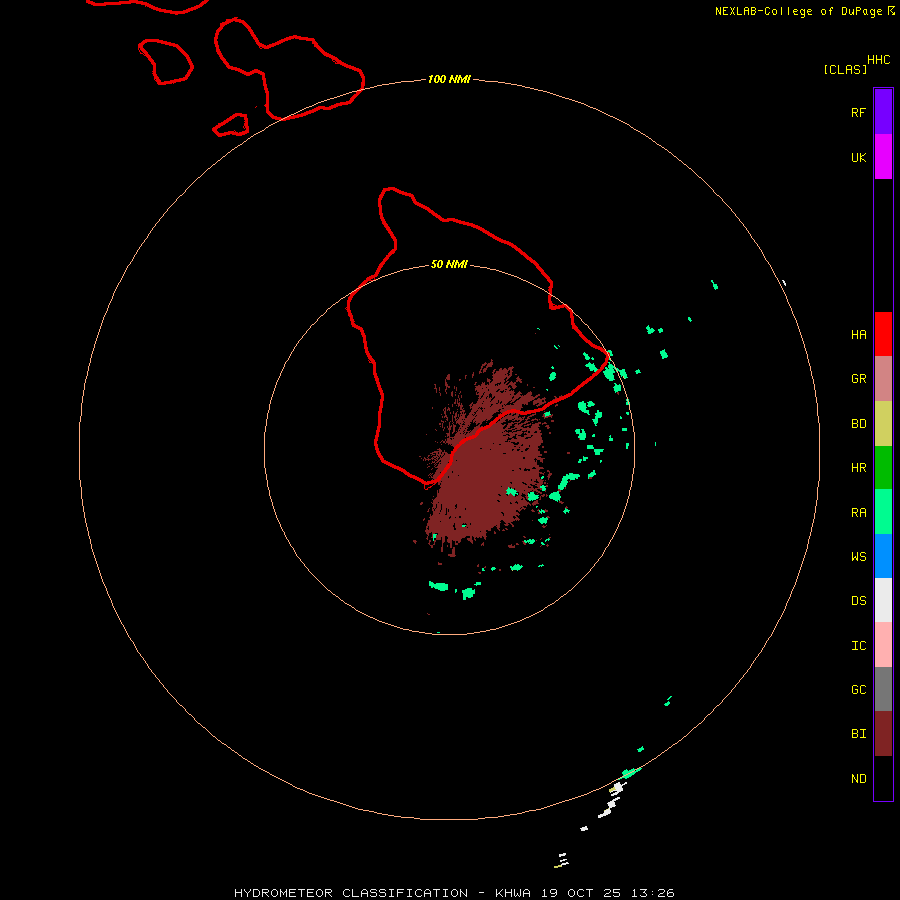This screenshot has width=900, height=900.
Task: Click the RA light green legend swatch
Action: click(883, 512)
